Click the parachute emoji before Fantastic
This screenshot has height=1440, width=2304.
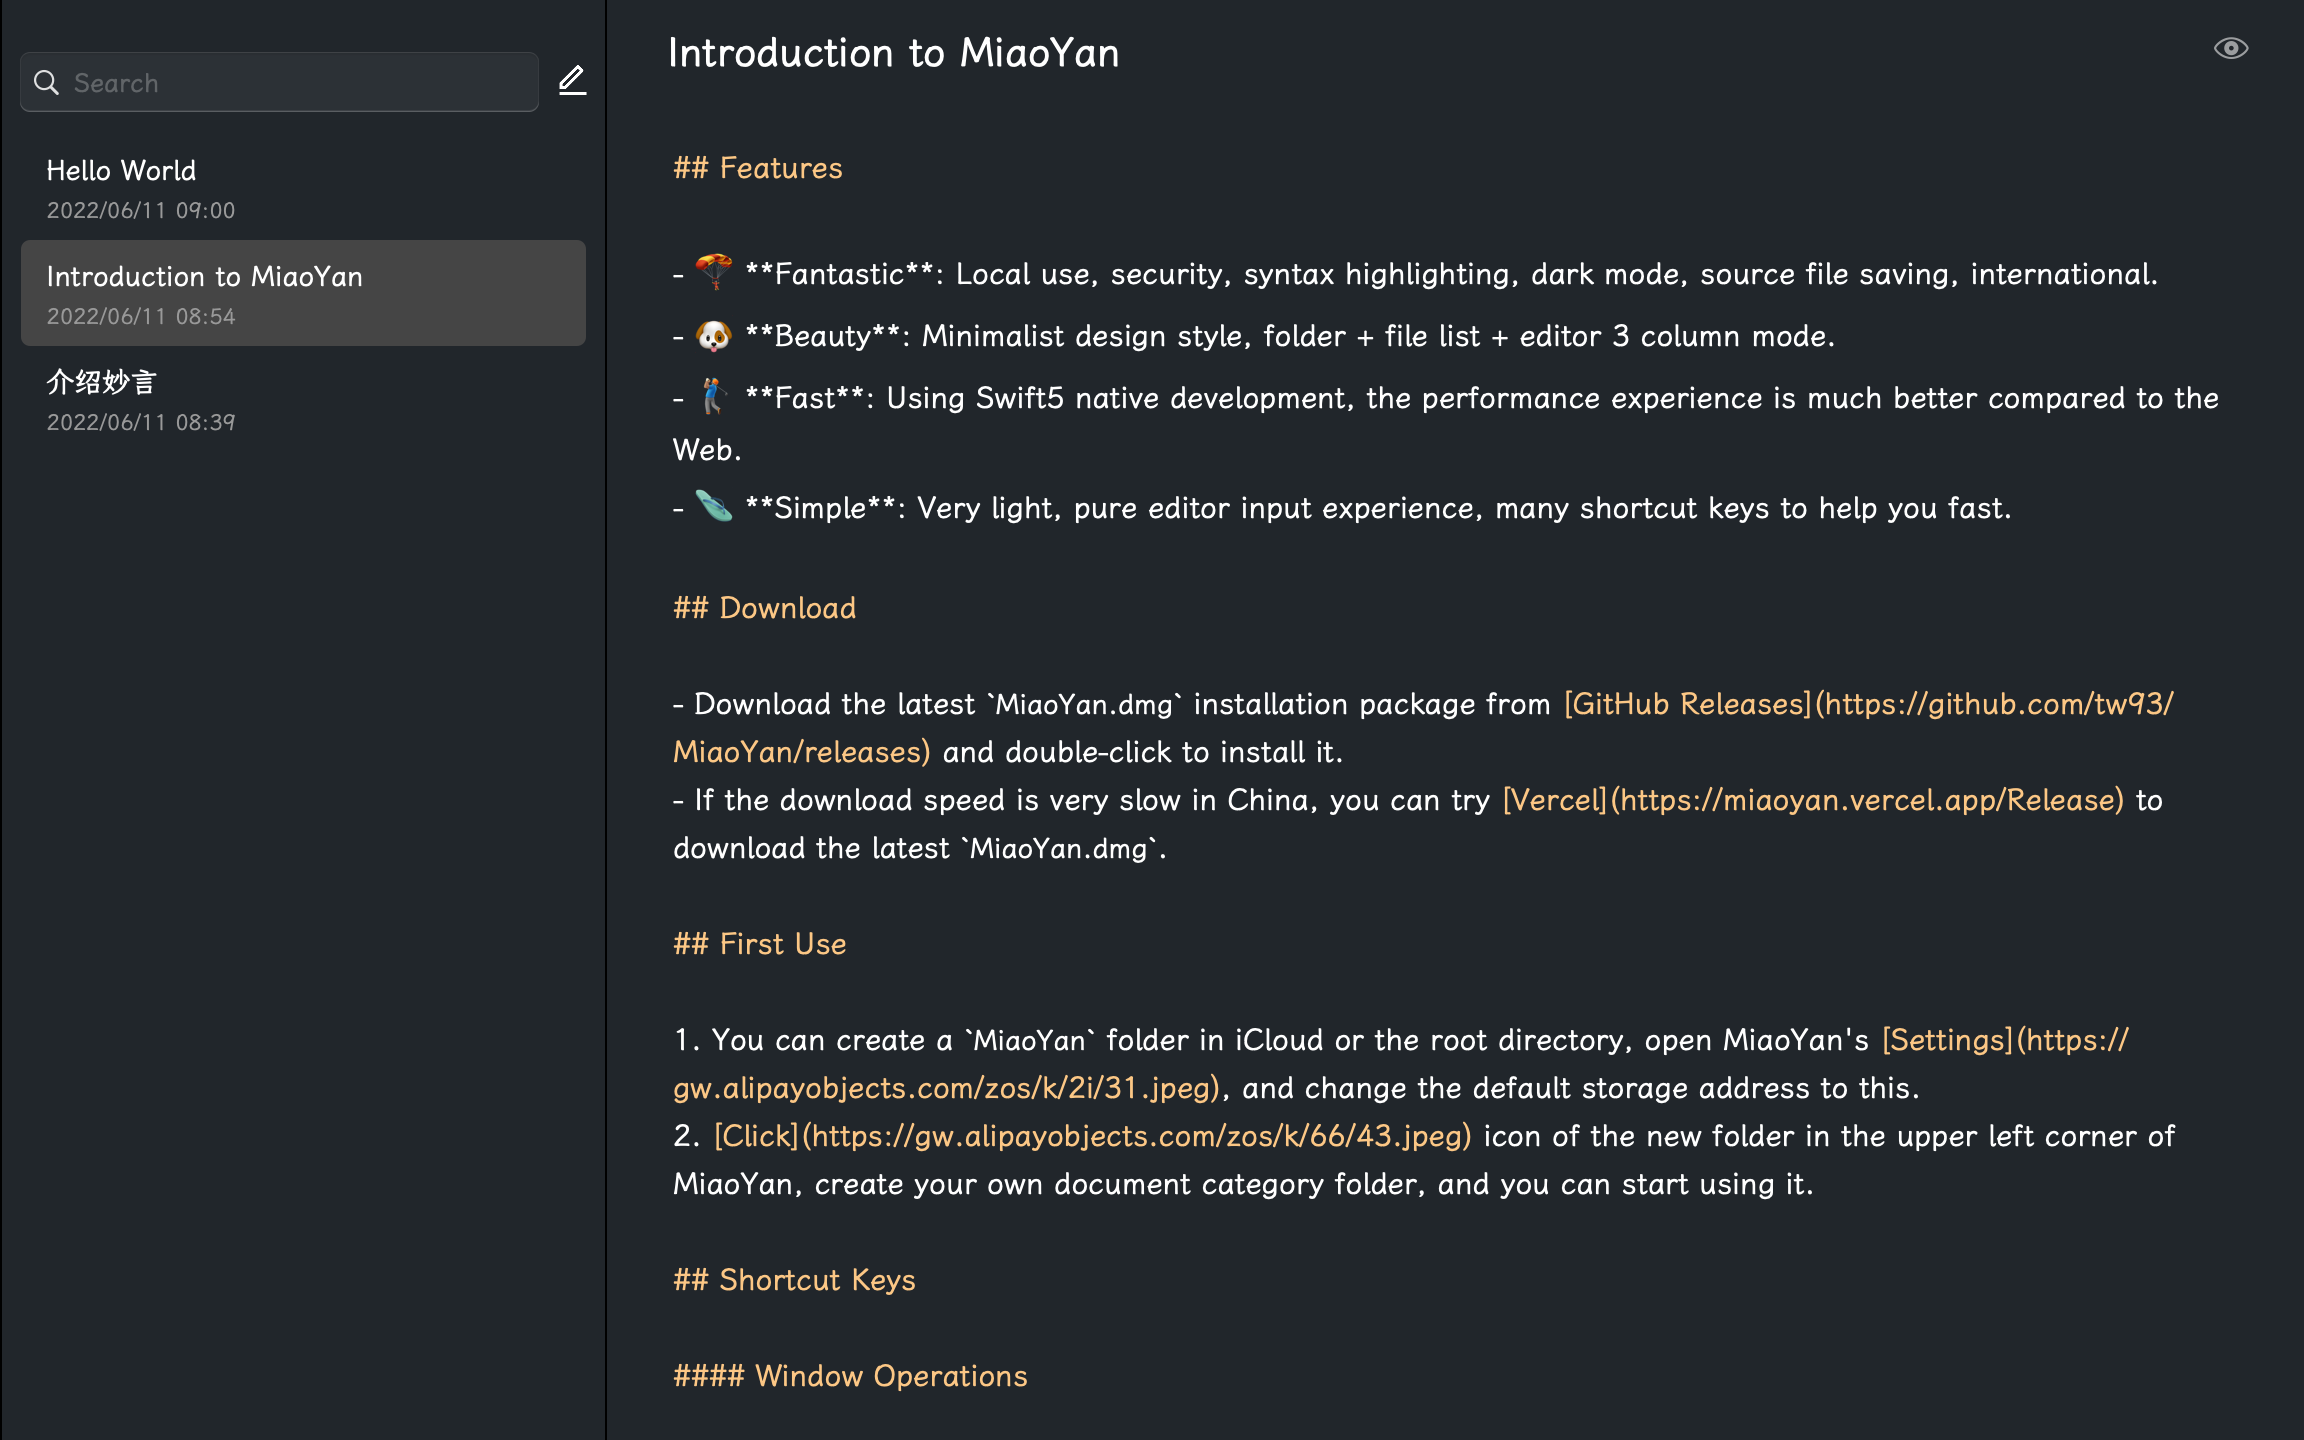(x=714, y=272)
